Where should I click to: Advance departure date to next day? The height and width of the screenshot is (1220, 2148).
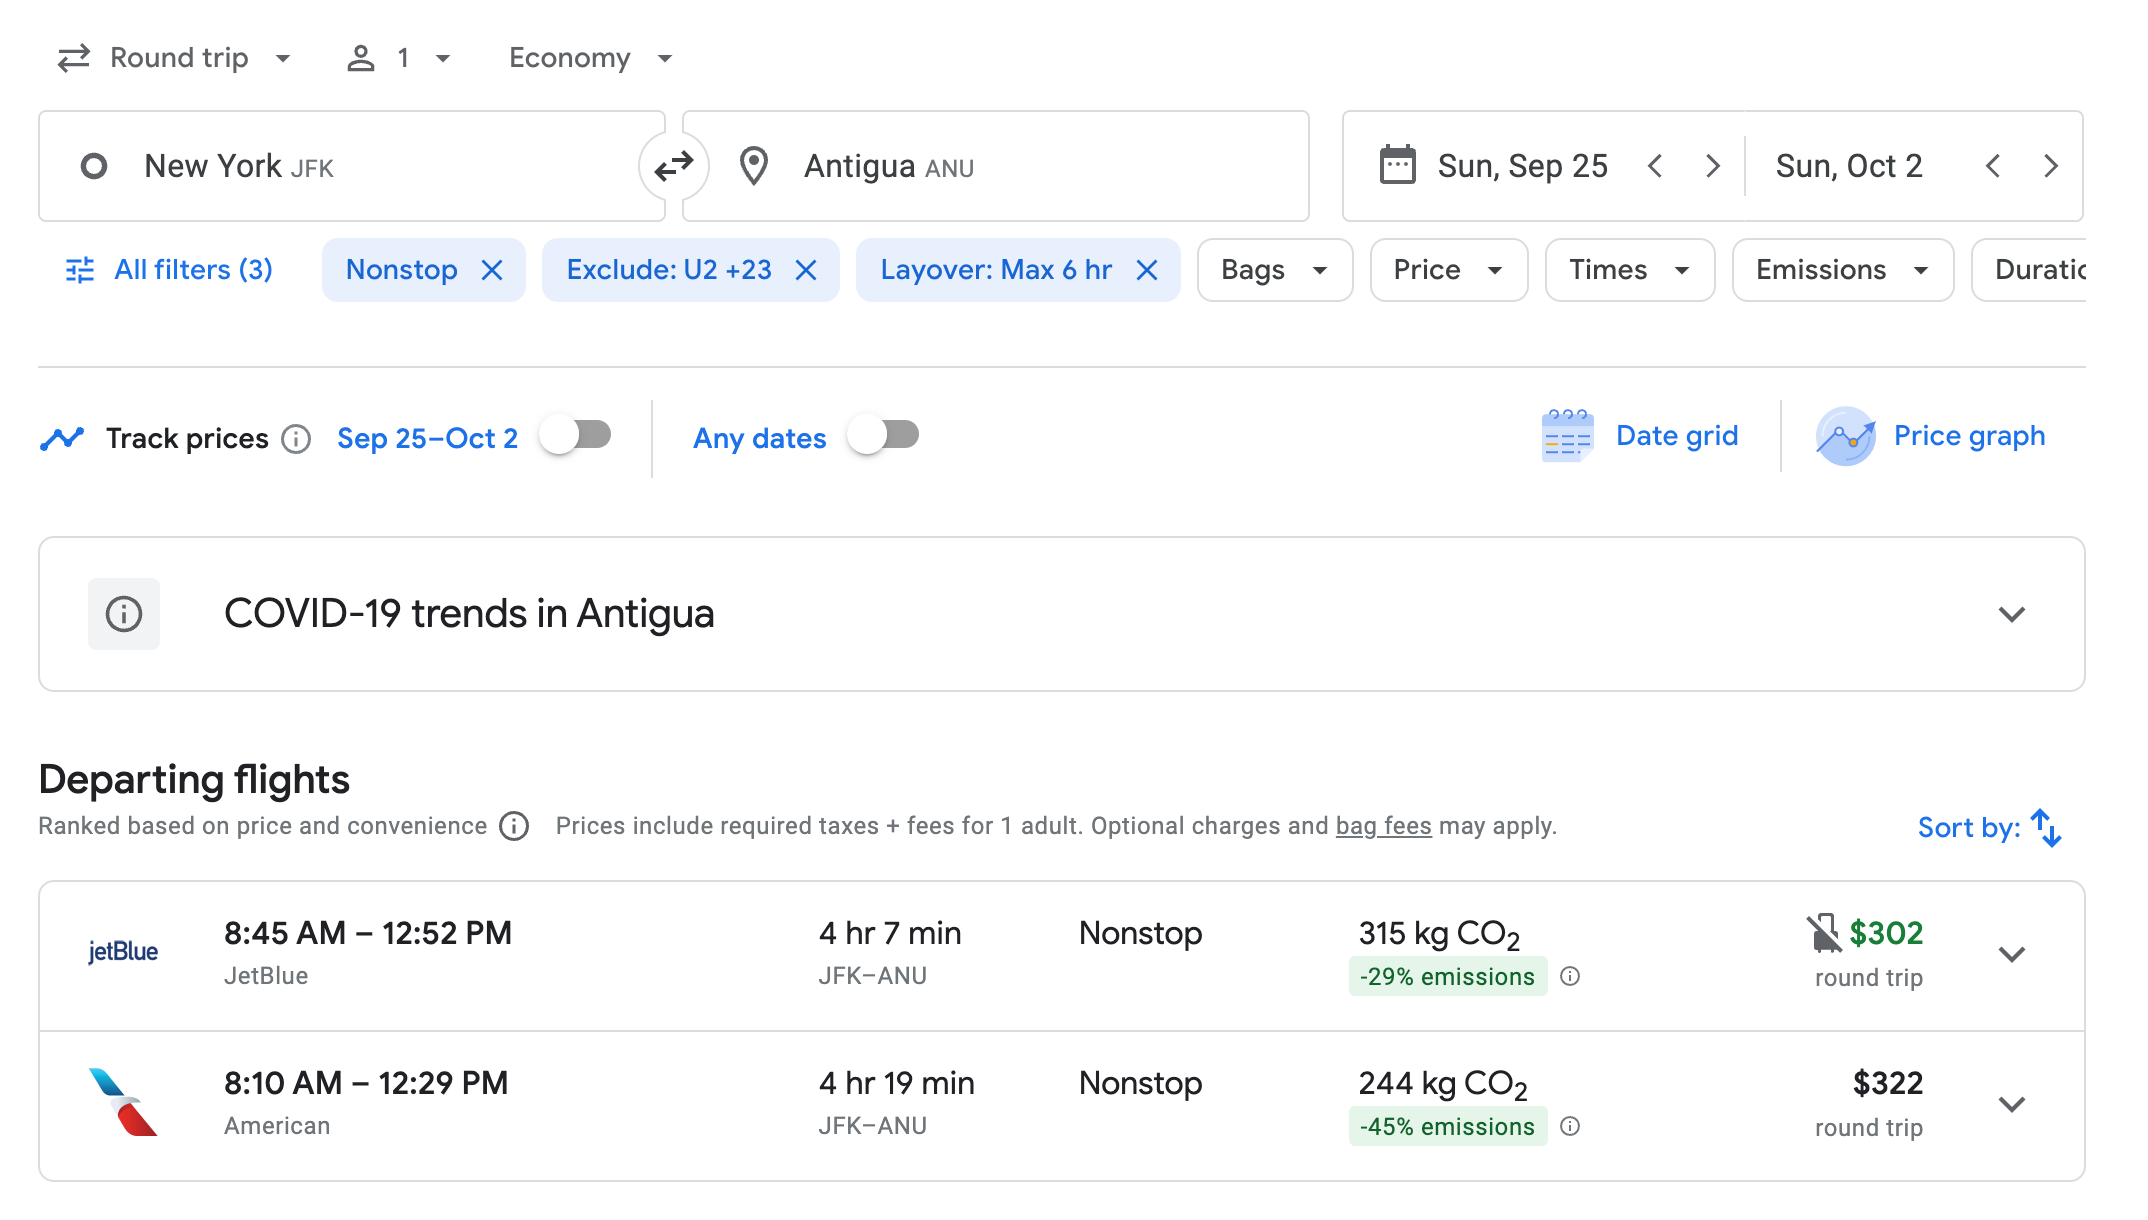[x=1713, y=166]
